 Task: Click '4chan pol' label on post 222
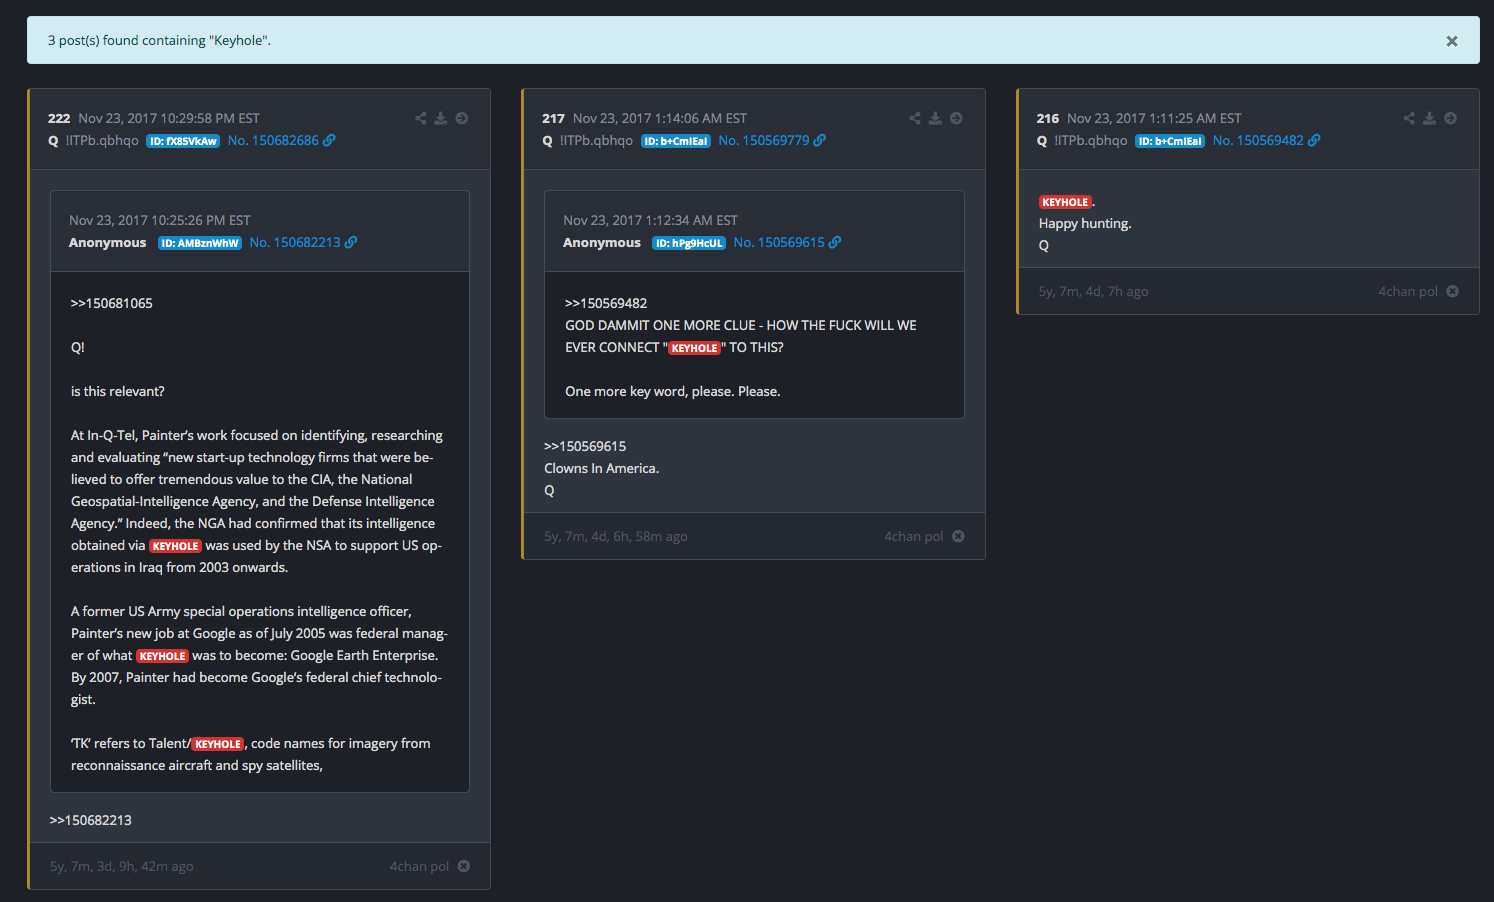tap(419, 867)
